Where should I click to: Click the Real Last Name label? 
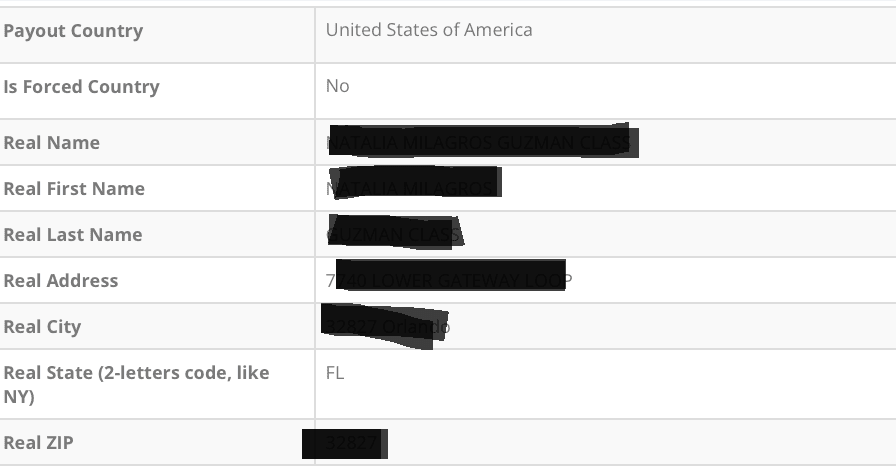coord(73,235)
